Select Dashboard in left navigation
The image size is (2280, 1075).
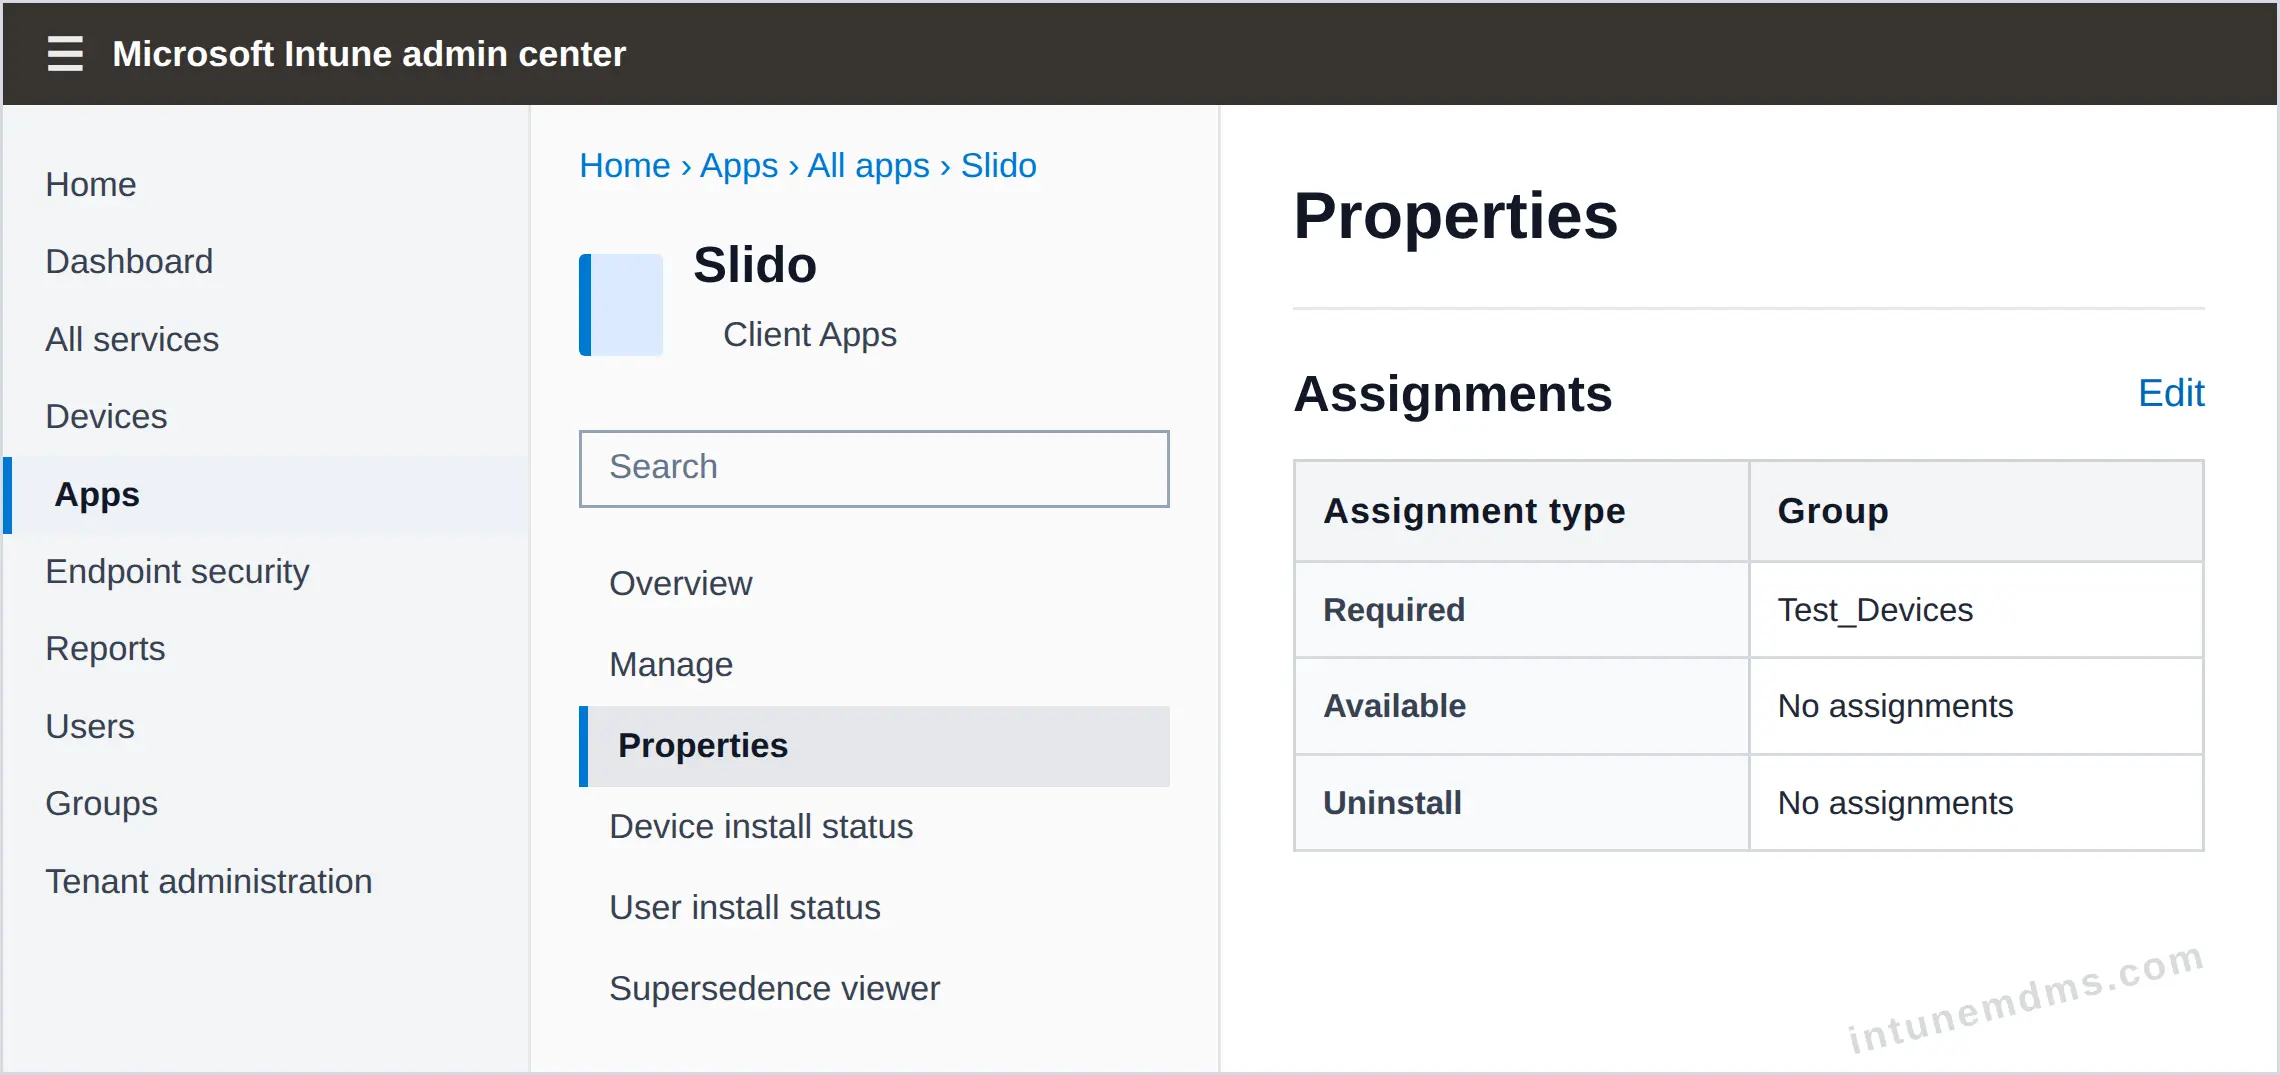click(129, 262)
